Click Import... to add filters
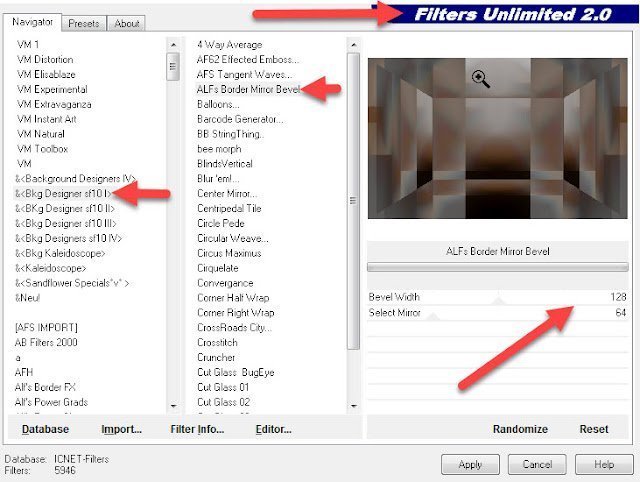This screenshot has width=640, height=482. tap(121, 429)
